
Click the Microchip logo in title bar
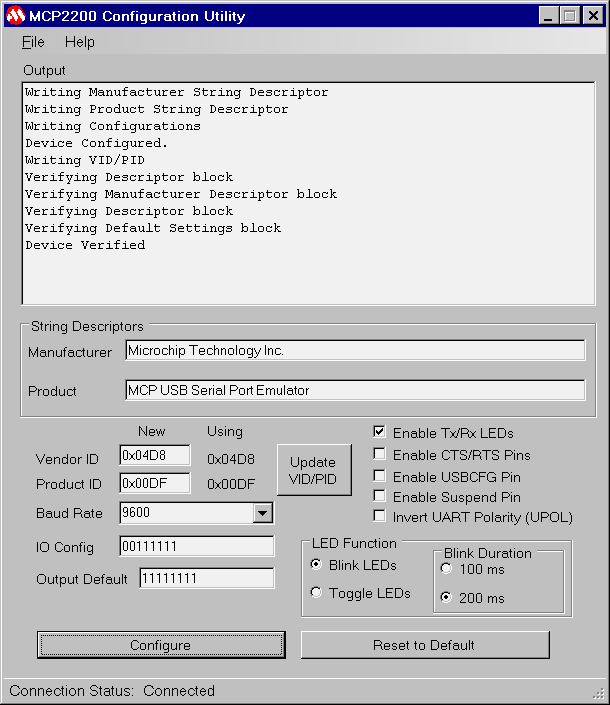[15, 16]
